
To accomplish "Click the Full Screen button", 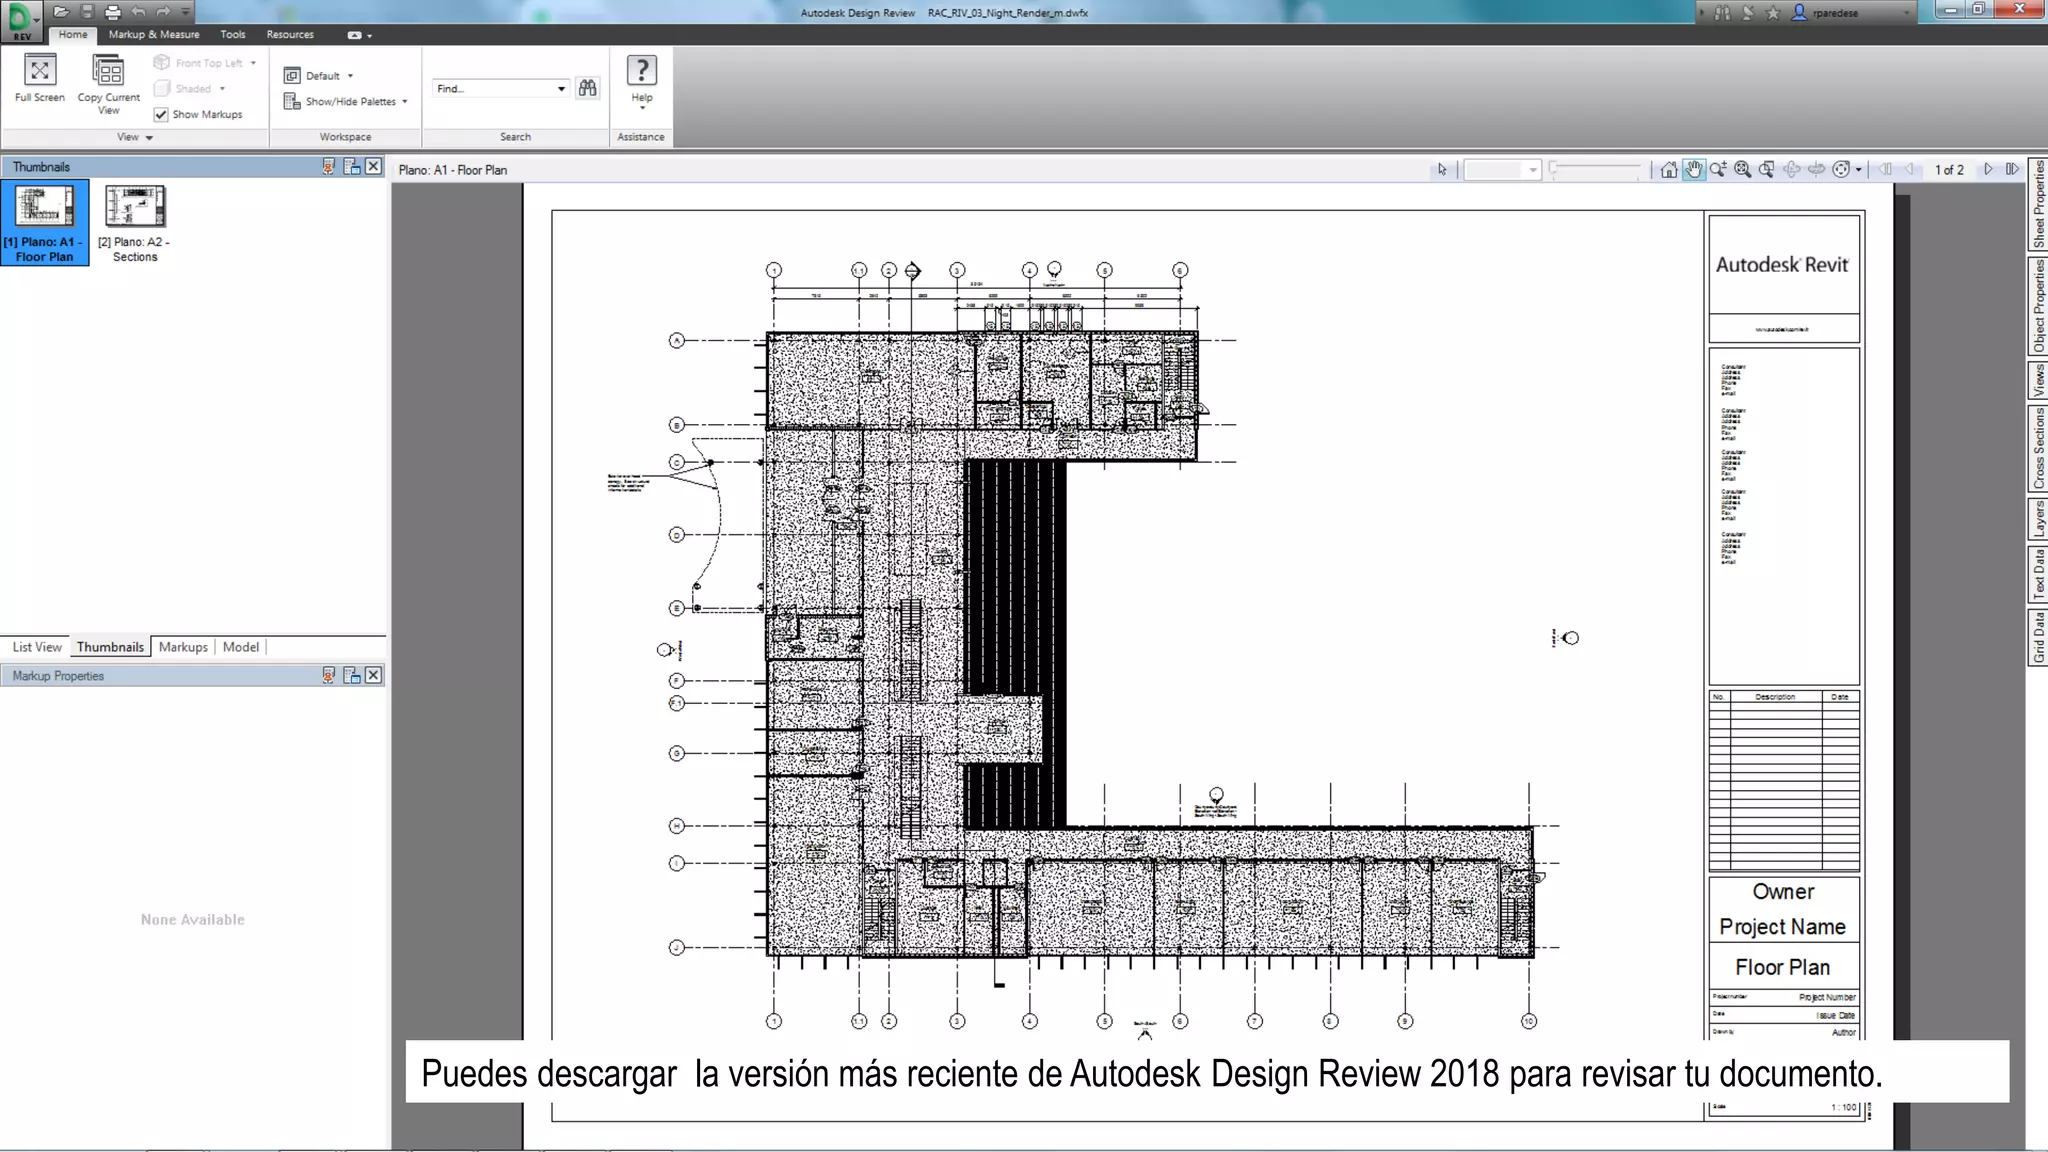I will (39, 79).
